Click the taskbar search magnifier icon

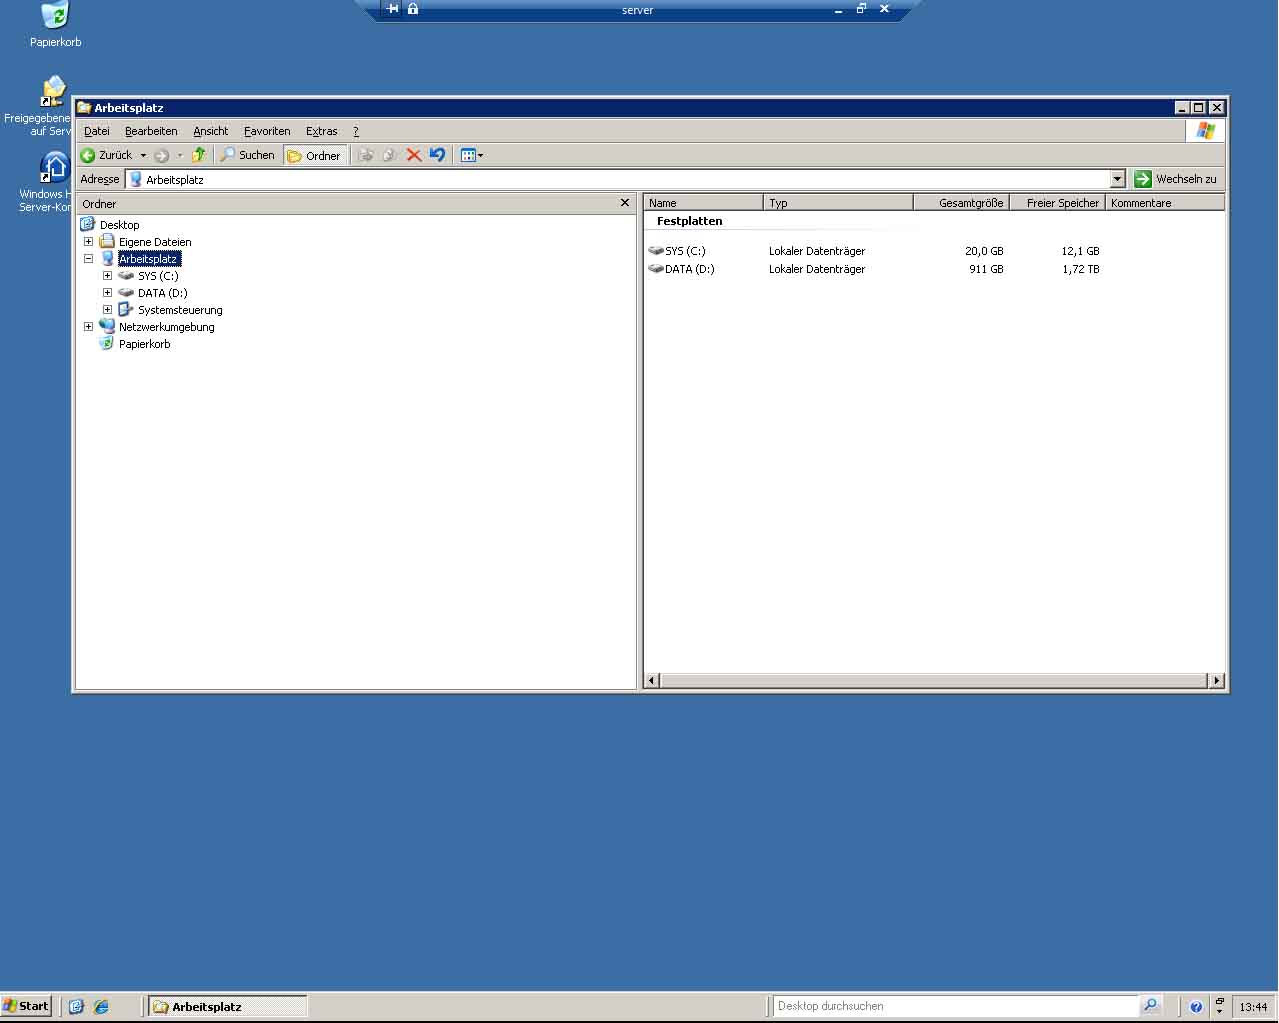1150,1006
